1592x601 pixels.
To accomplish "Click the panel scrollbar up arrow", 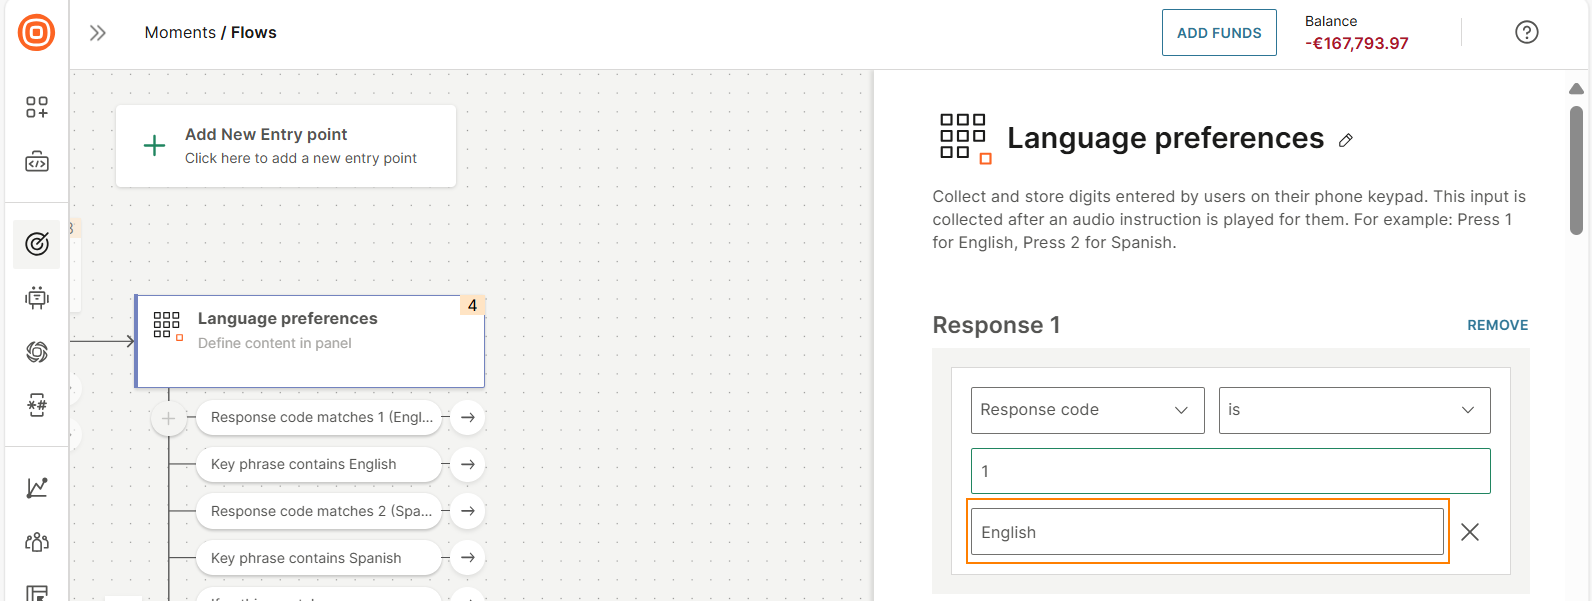I will [x=1577, y=89].
